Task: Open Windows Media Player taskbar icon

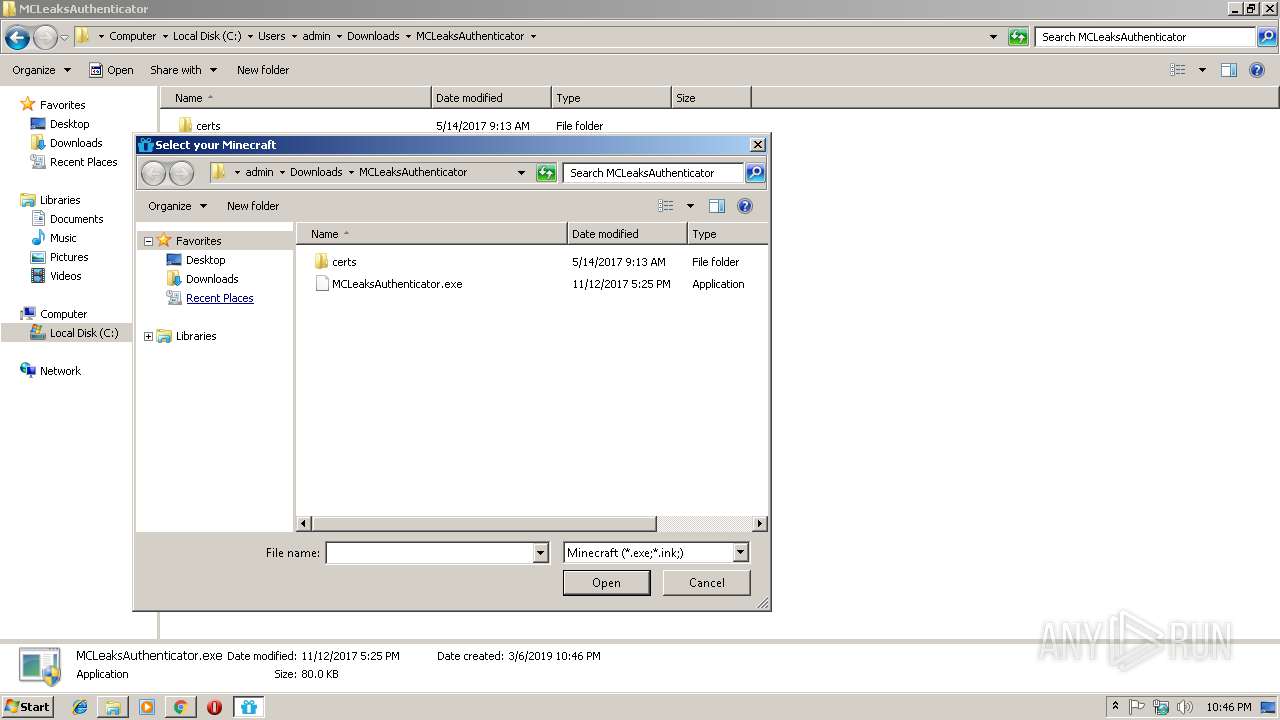Action: [147, 707]
